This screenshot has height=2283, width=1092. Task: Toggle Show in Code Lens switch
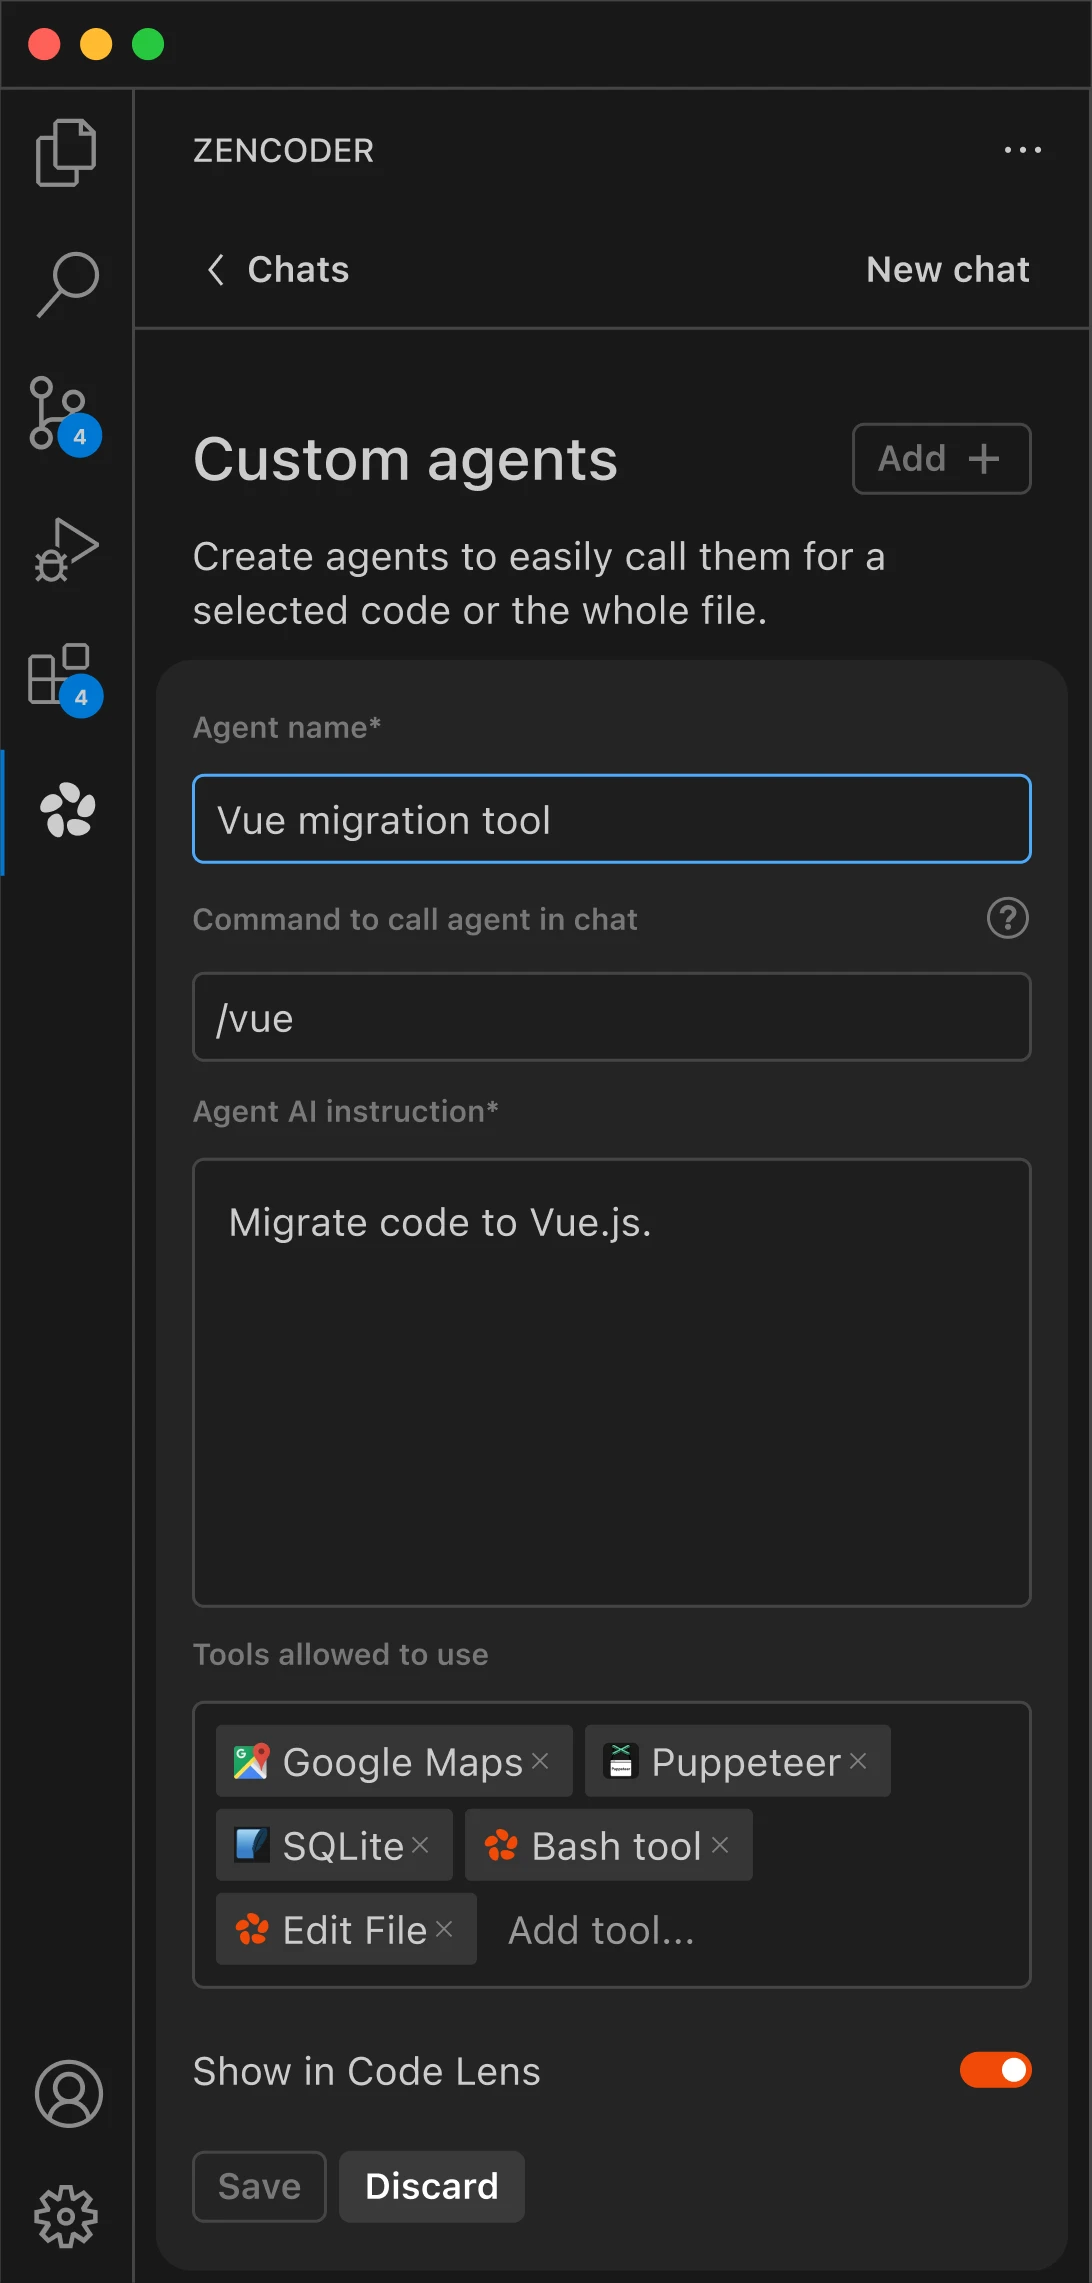995,2070
